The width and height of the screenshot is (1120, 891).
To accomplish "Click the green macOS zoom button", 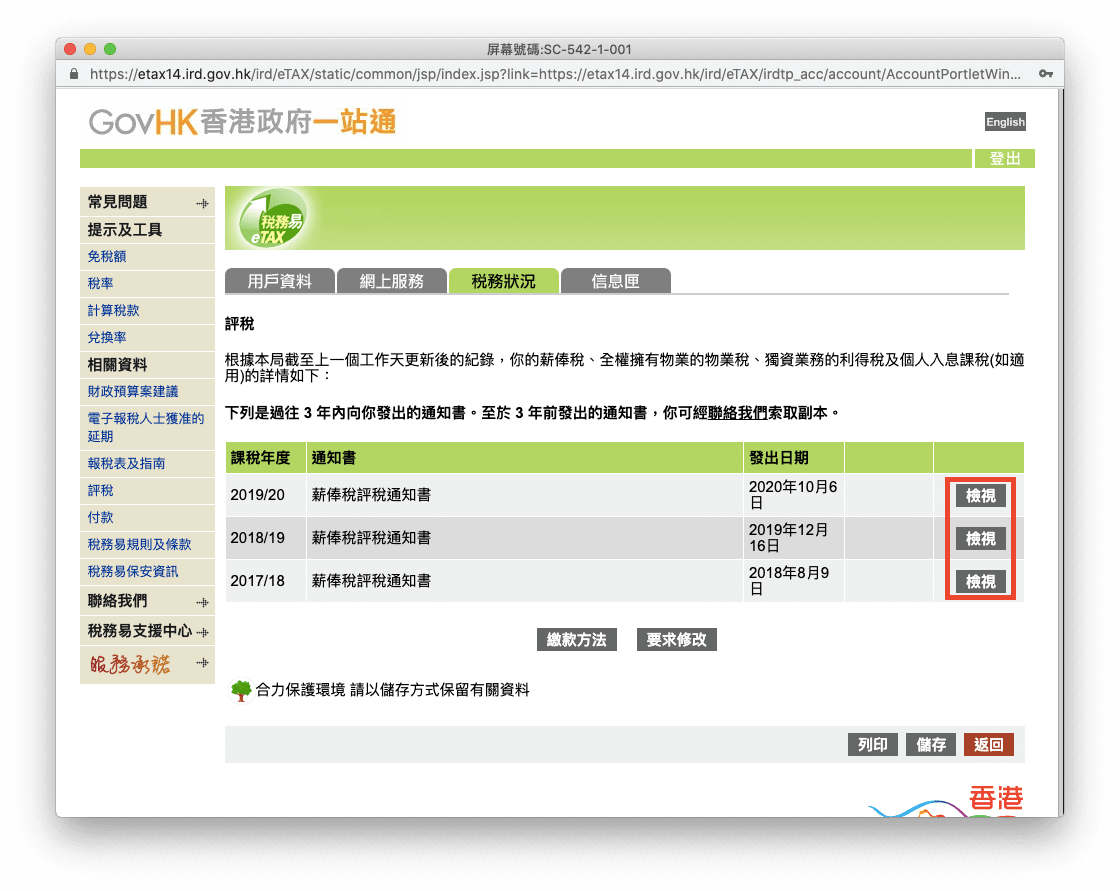I will 110,49.
